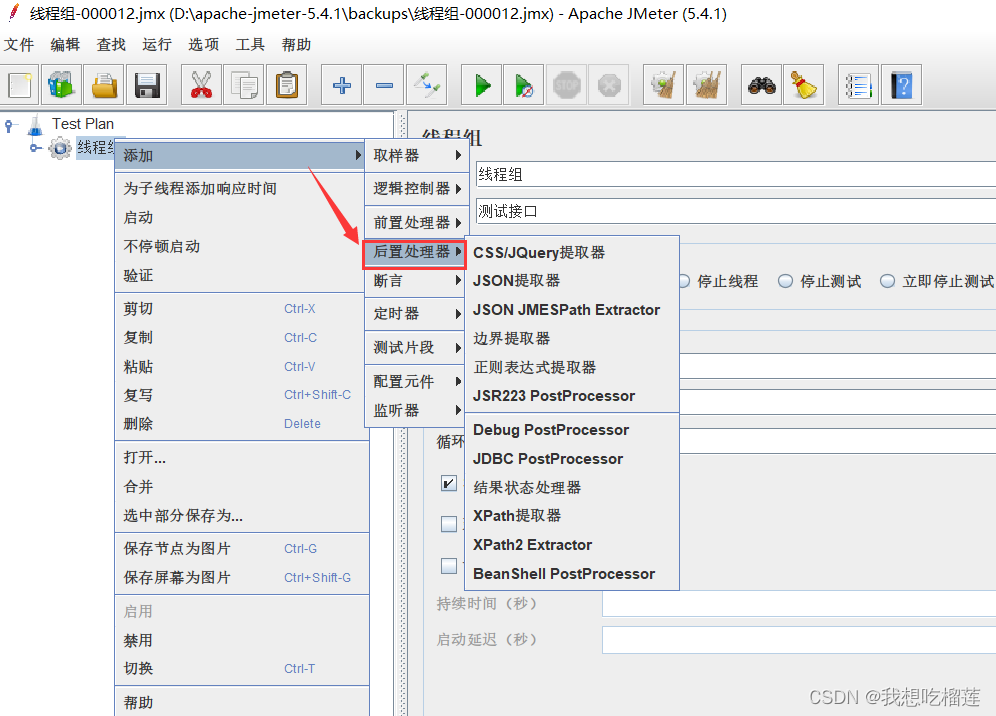Click the Save floppy disk icon

(147, 84)
